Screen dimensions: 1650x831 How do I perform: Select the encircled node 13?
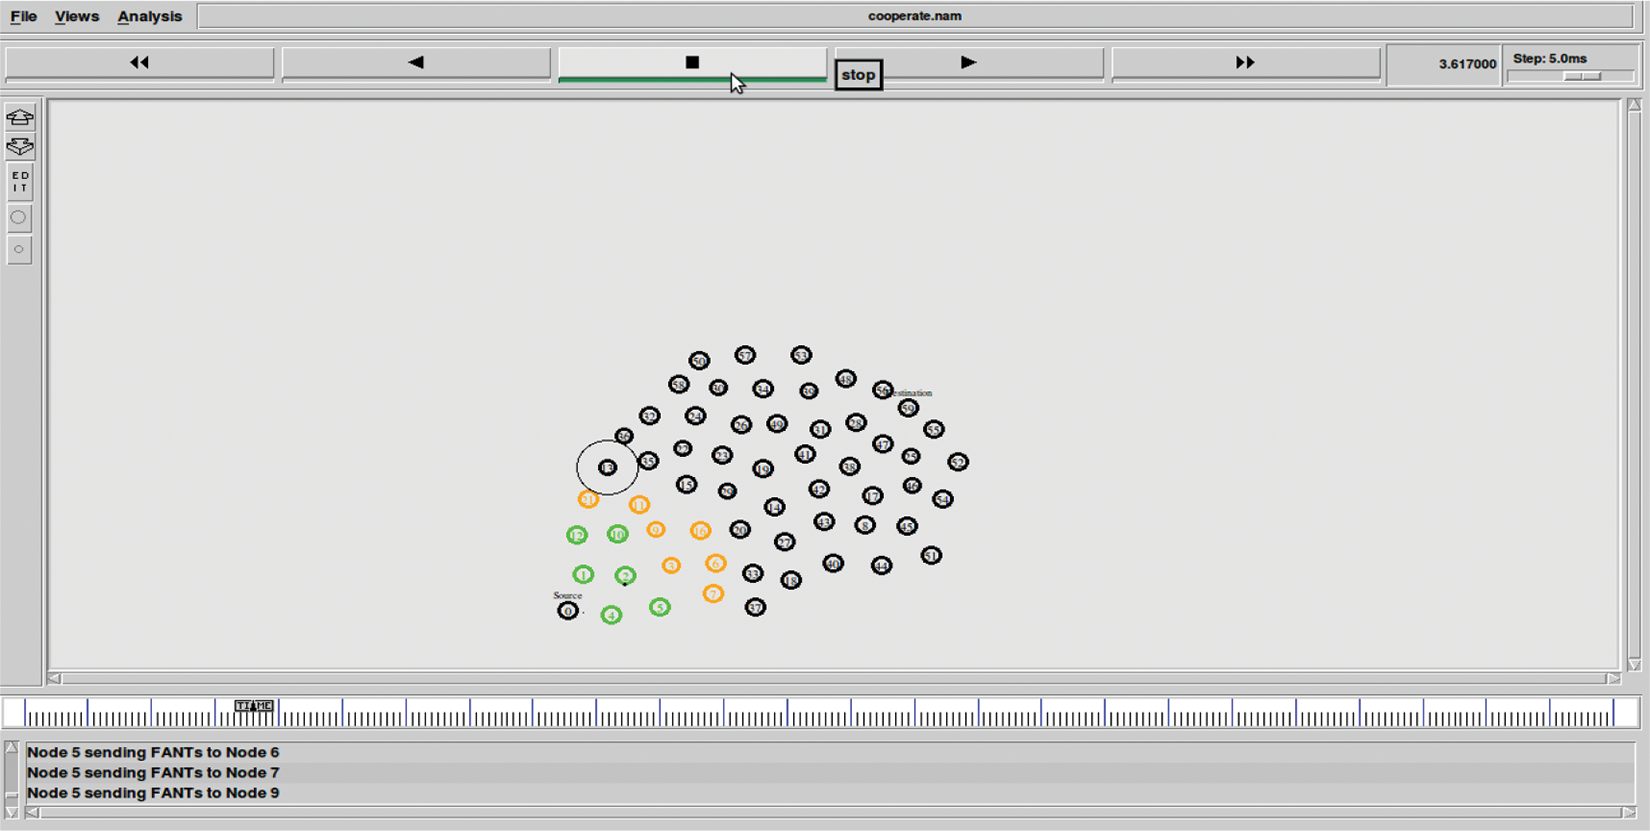click(x=607, y=468)
